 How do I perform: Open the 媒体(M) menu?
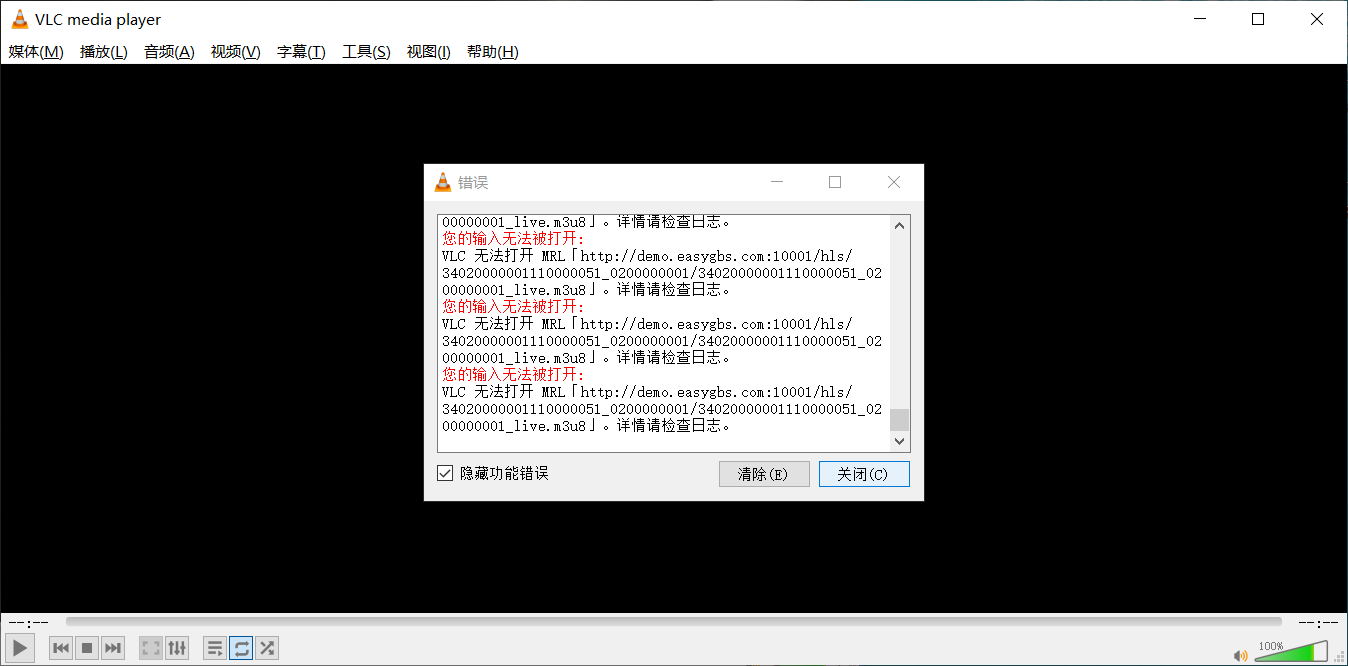pyautogui.click(x=36, y=52)
